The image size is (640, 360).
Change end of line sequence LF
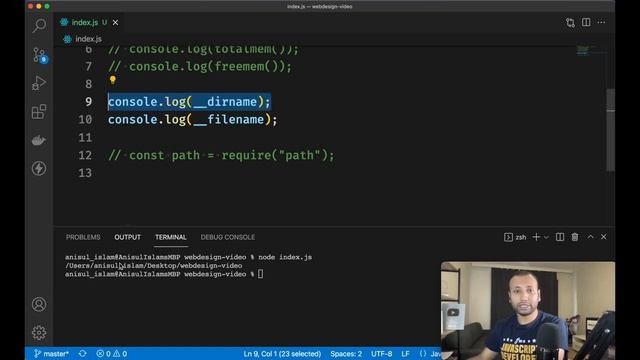[405, 354]
